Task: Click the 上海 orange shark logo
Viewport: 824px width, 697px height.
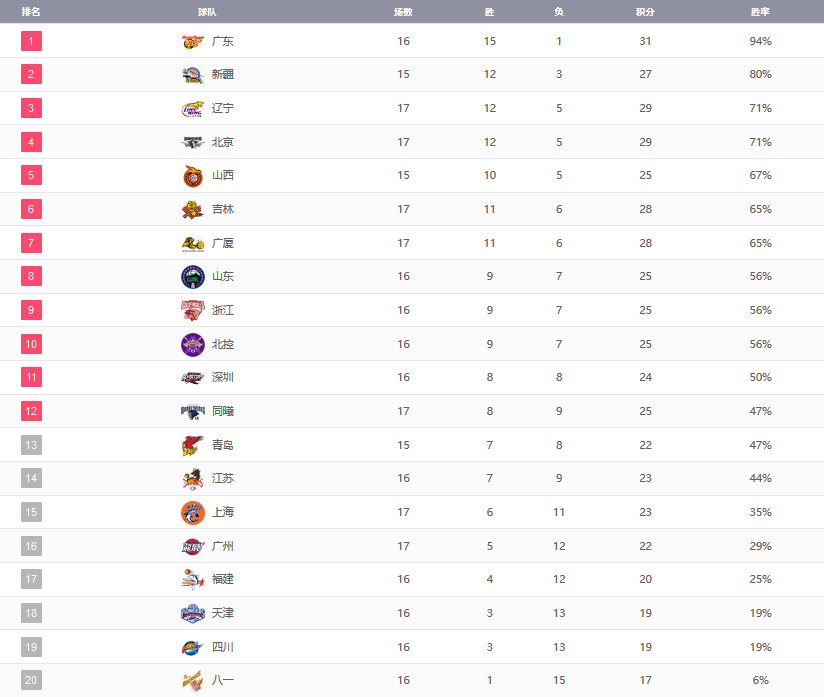Action: (192, 512)
